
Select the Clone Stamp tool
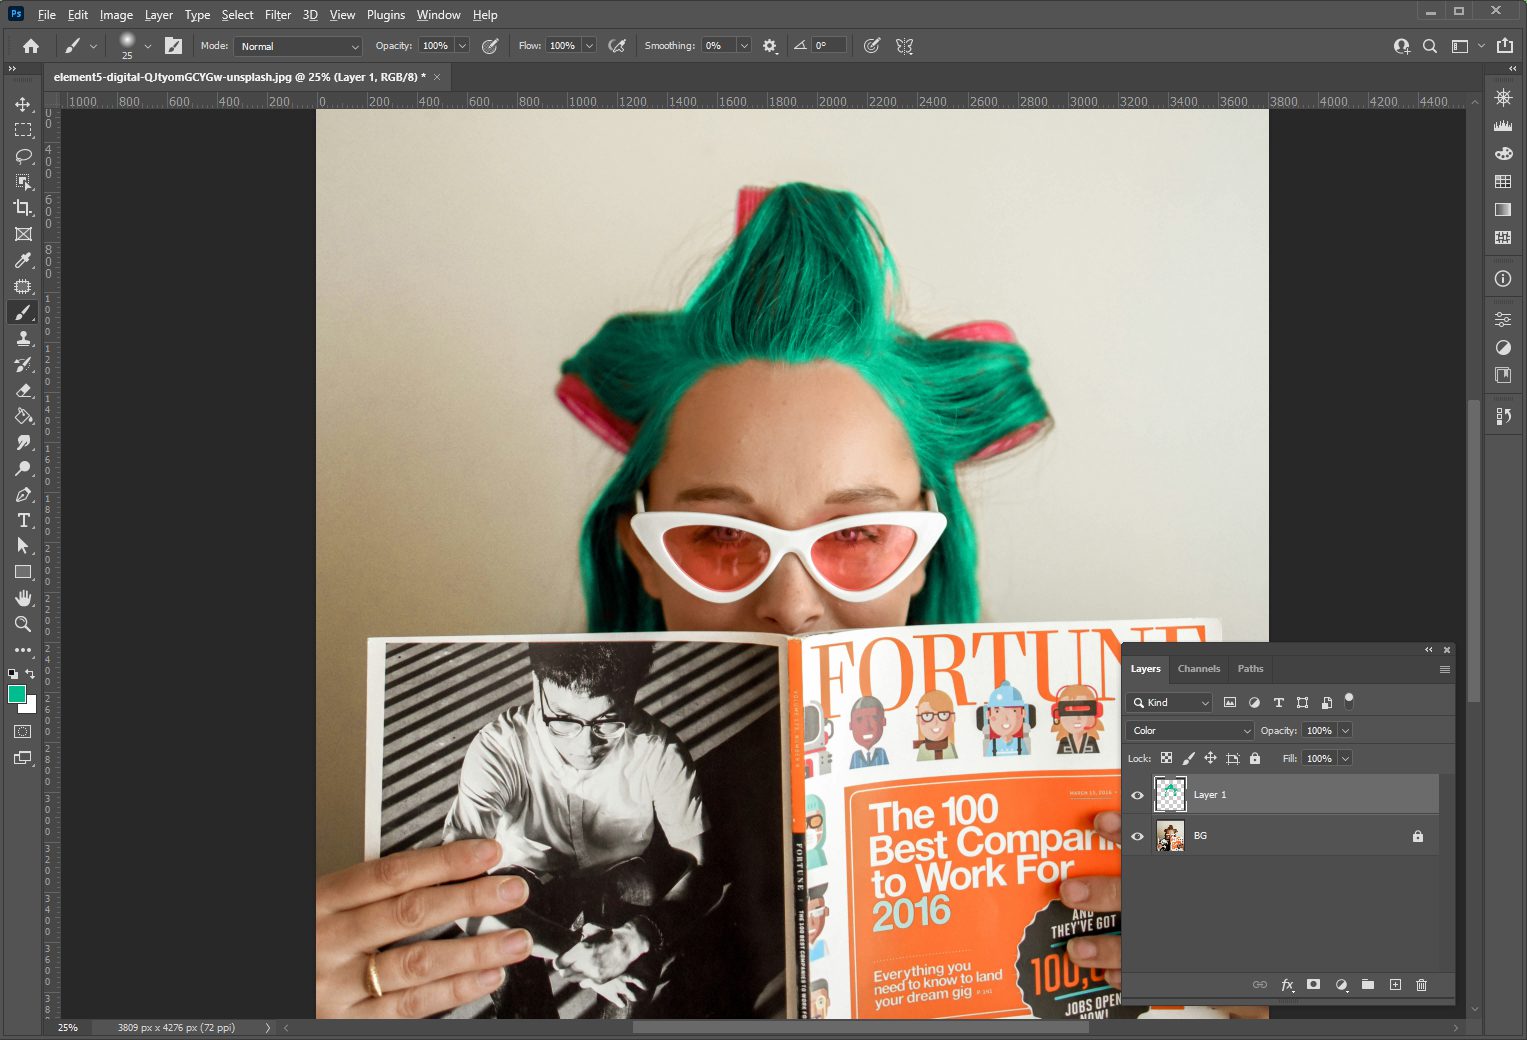23,338
